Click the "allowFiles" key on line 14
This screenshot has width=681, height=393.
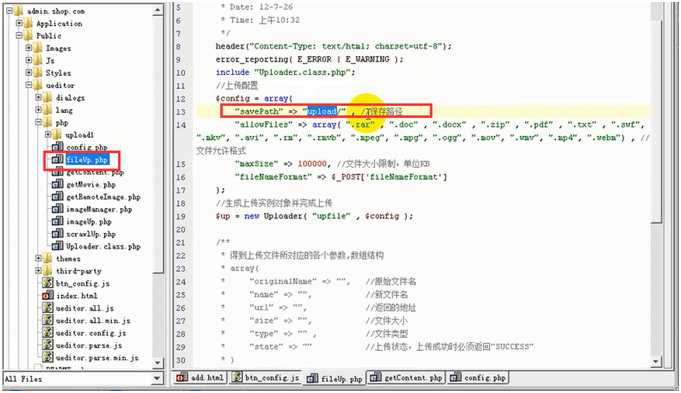tap(264, 125)
